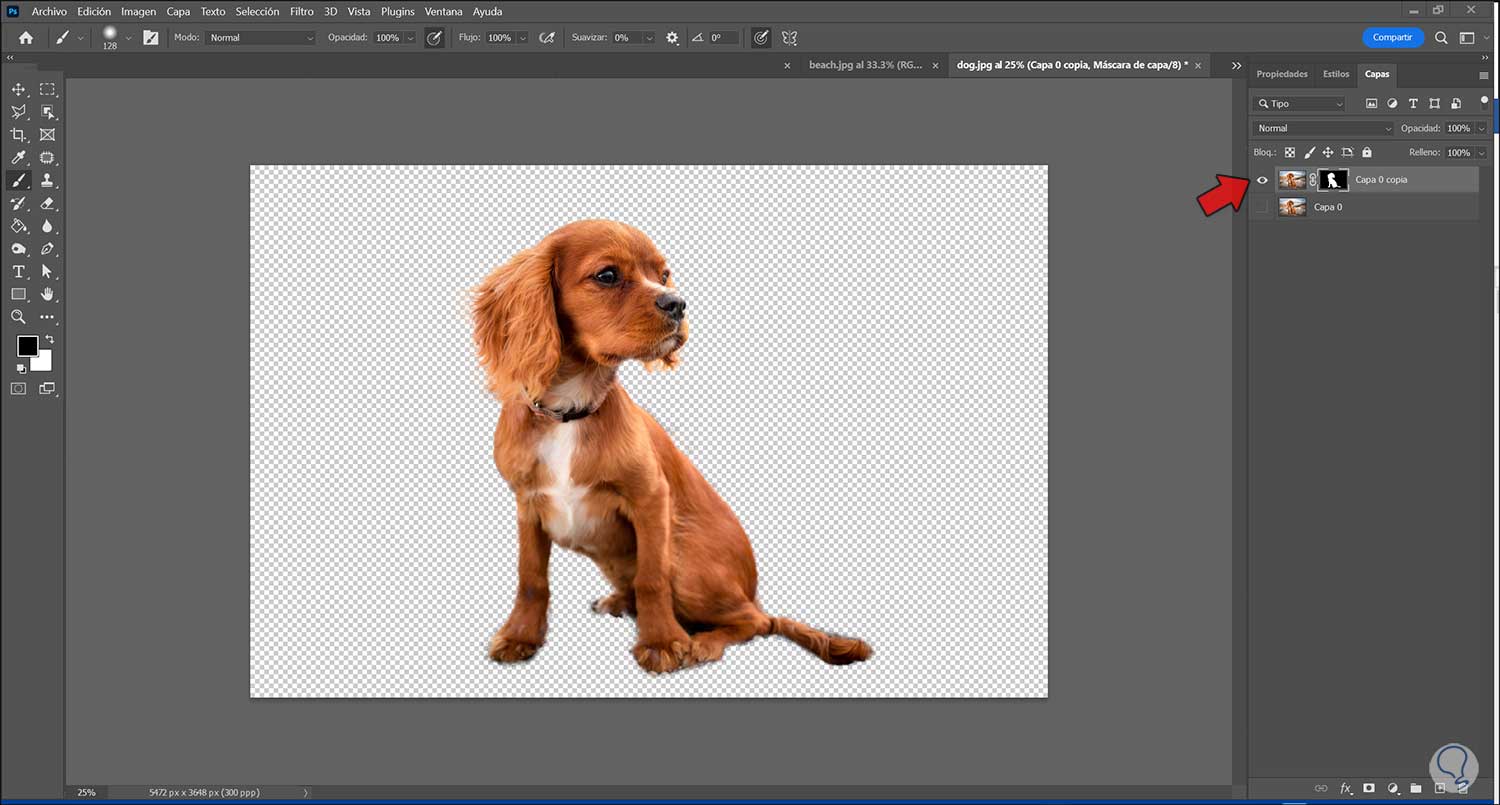The height and width of the screenshot is (805, 1500).
Task: Click the fx layer style icon
Action: click(x=1346, y=788)
